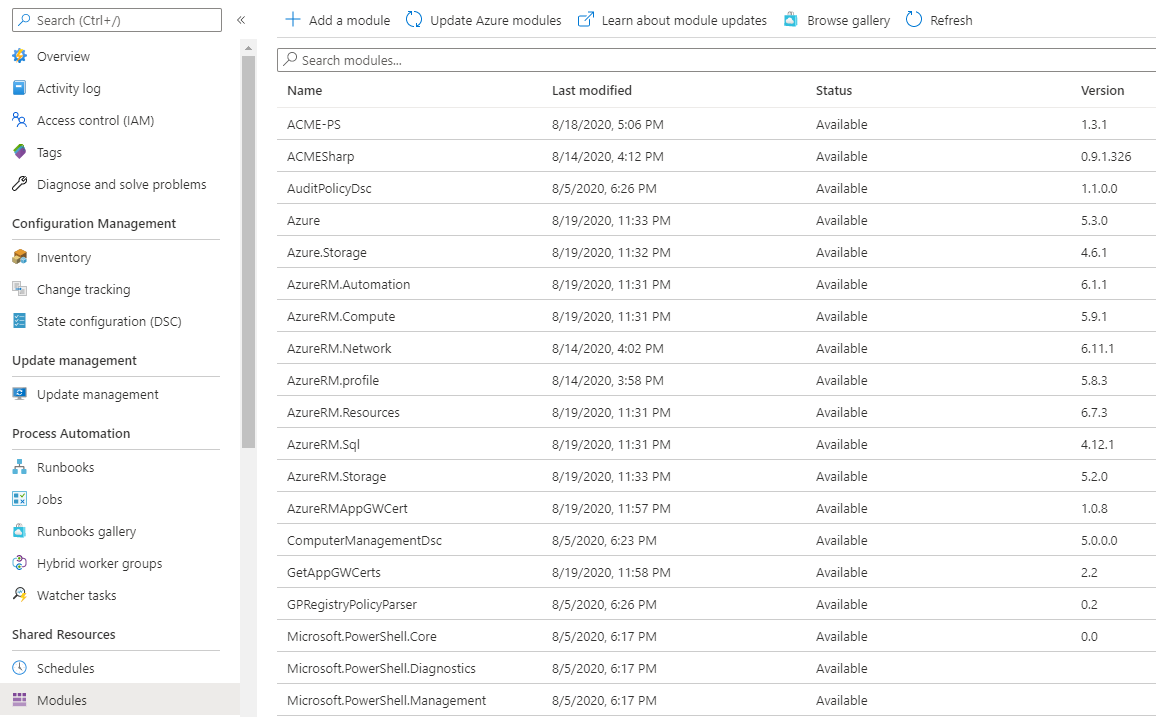This screenshot has height=717, width=1156.
Task: Sort by the Version column header
Action: pyautogui.click(x=1102, y=90)
